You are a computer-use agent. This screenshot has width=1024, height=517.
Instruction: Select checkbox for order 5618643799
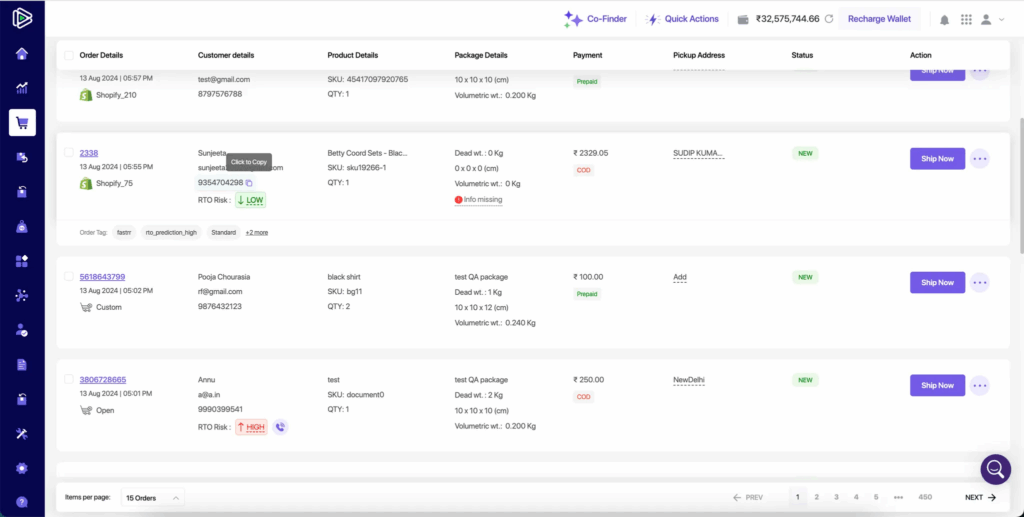point(68,276)
